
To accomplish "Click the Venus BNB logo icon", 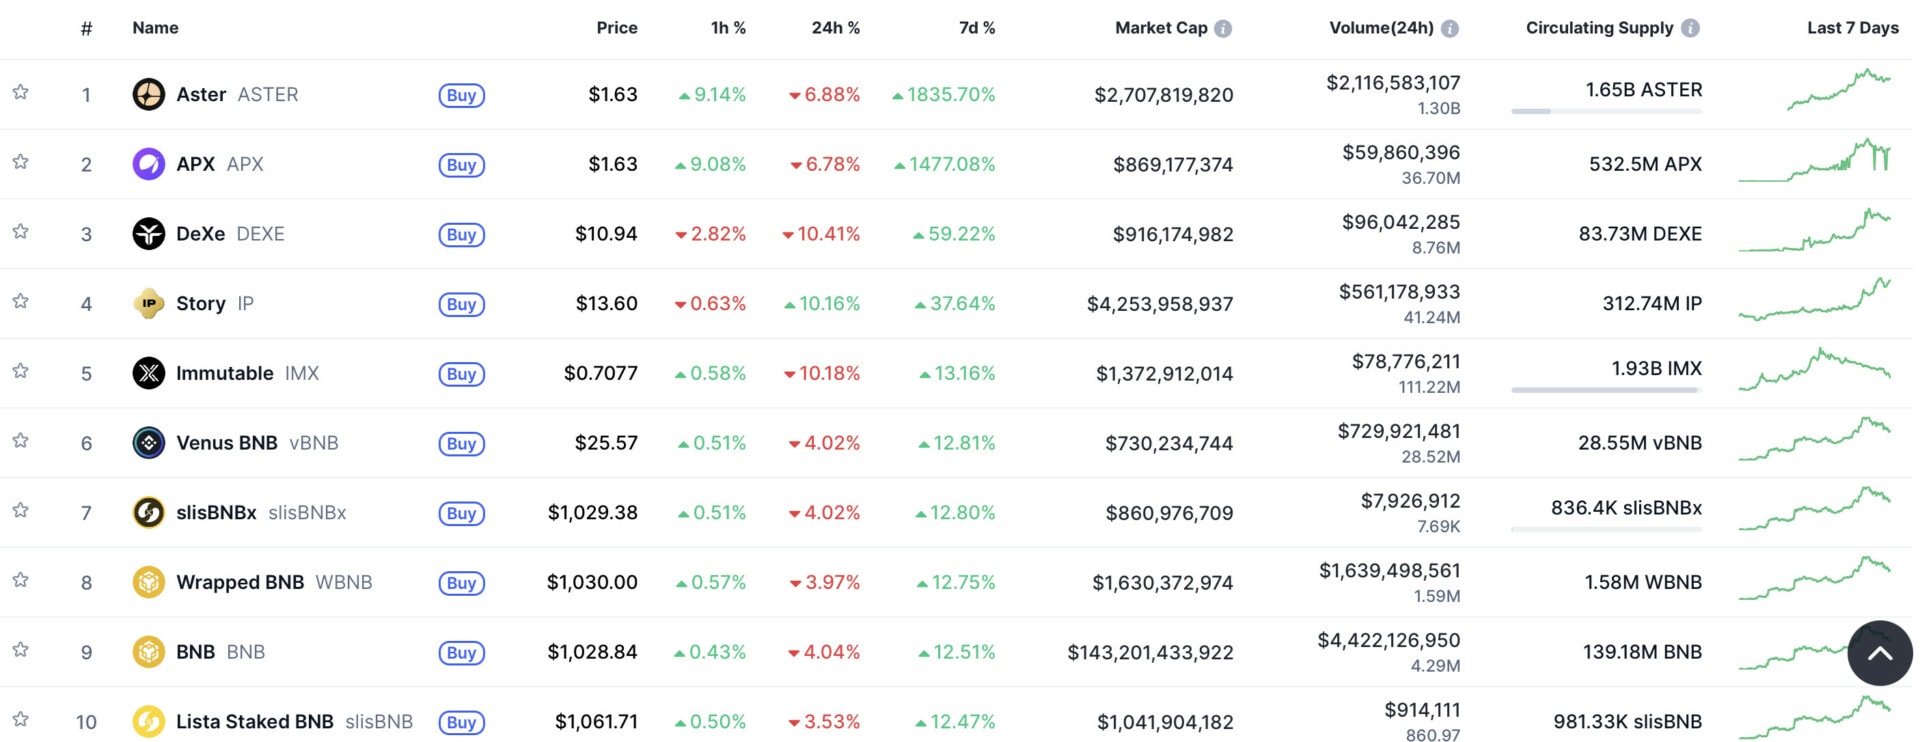I will tap(149, 443).
